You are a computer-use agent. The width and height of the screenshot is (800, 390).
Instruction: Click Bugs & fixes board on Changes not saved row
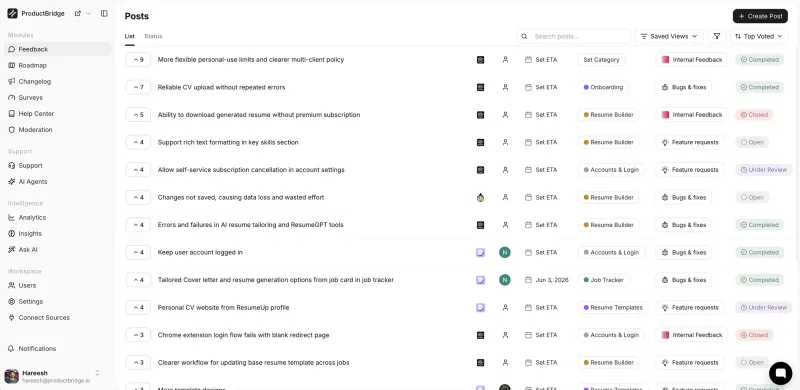point(683,198)
